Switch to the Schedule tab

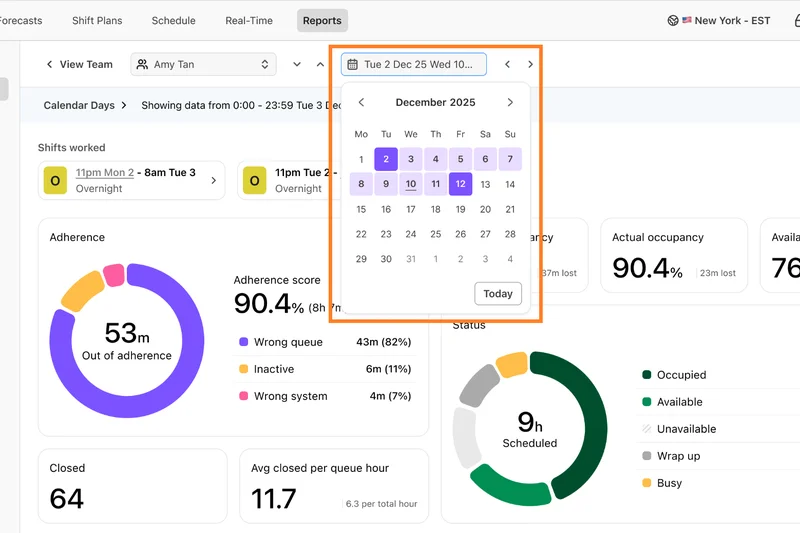click(x=173, y=20)
